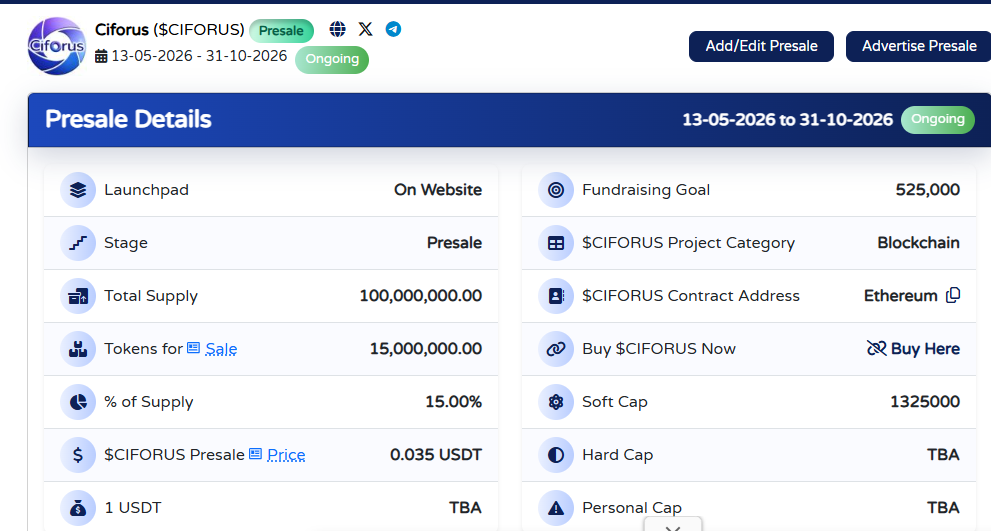Click the 13-05-2026 - 31-10-2026 date text under the title
991x531 pixels.
(x=199, y=56)
